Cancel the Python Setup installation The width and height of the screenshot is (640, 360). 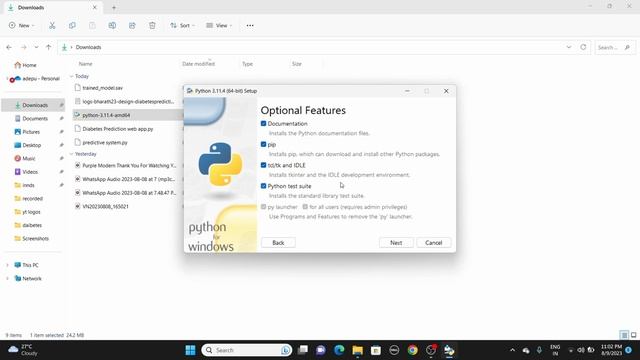(x=433, y=243)
